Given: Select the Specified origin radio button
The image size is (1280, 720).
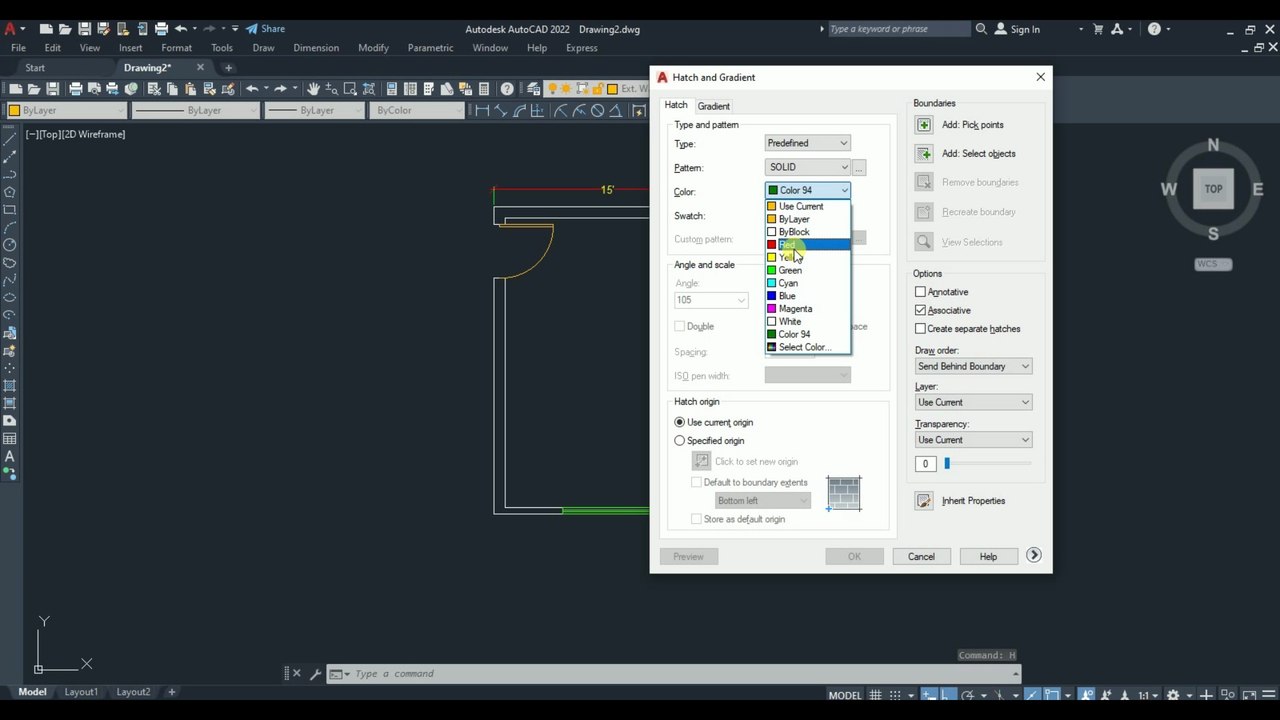Looking at the screenshot, I should 680,440.
